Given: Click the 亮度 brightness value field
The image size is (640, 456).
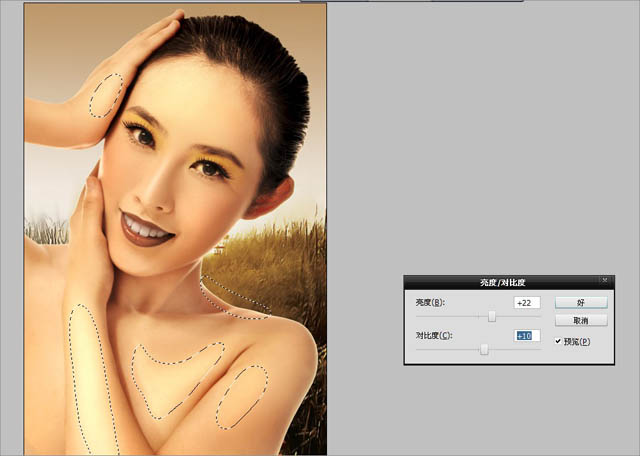Looking at the screenshot, I should 527,303.
